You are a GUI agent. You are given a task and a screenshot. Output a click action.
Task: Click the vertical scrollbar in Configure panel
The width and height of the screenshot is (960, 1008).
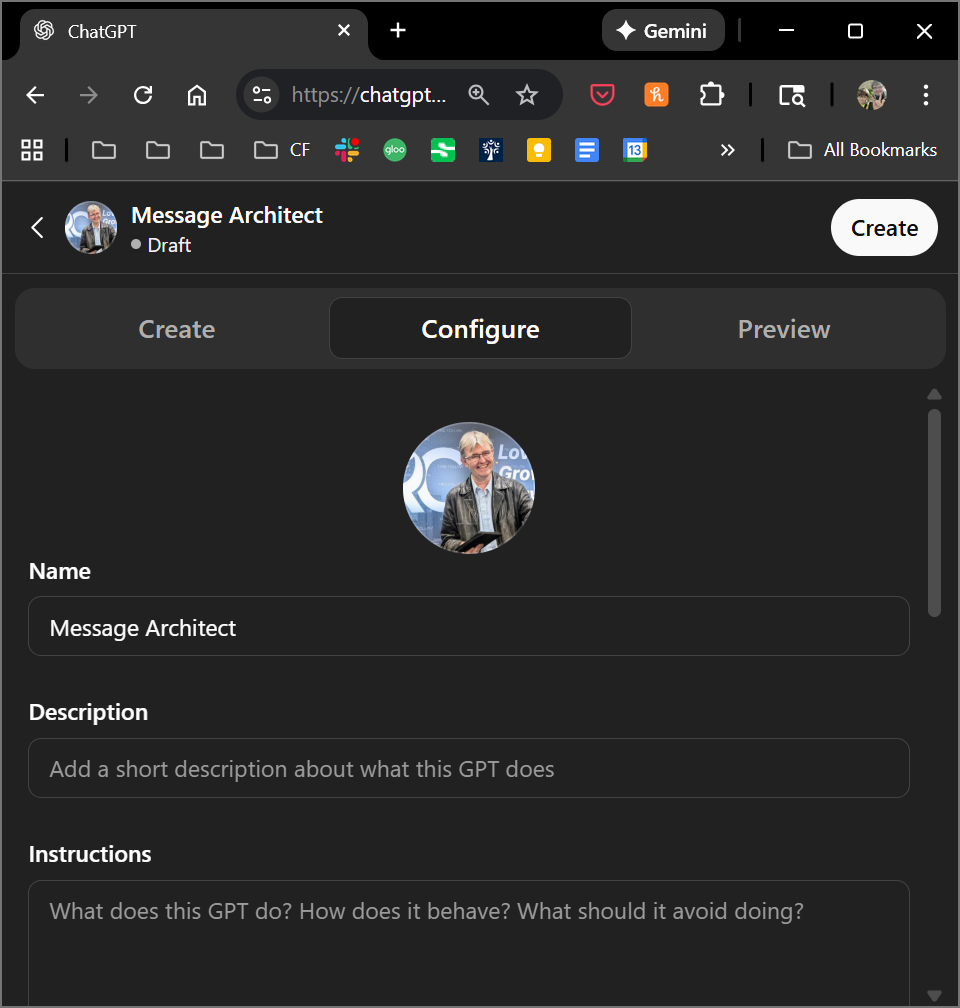[x=934, y=512]
